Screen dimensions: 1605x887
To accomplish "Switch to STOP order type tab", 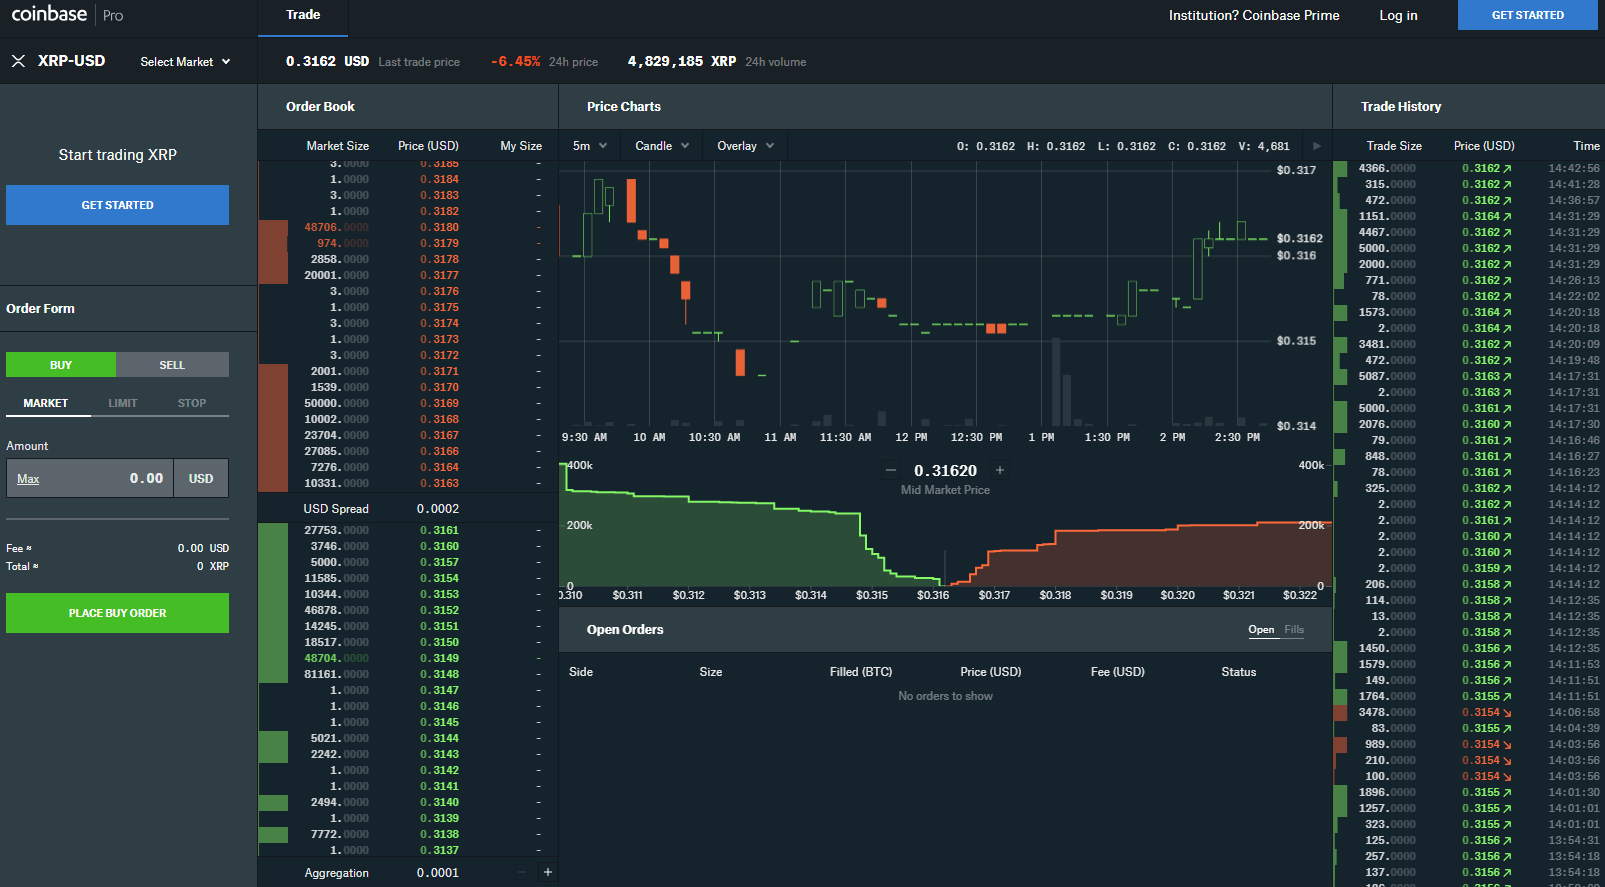I will point(192,403).
